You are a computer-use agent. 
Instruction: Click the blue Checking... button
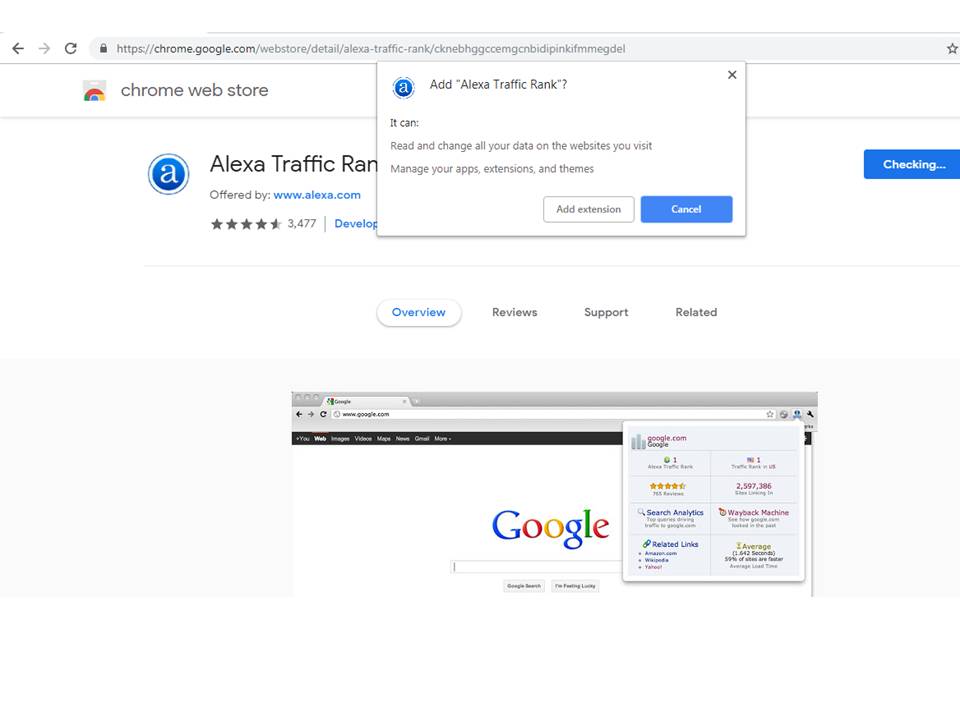click(912, 164)
